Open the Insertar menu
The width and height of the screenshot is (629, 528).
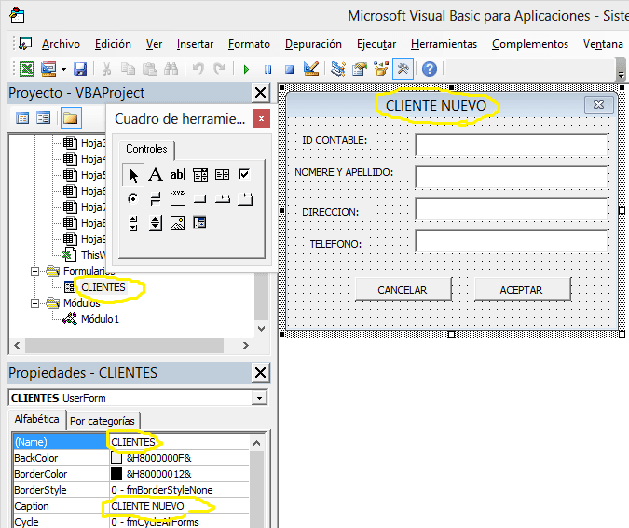tap(195, 44)
